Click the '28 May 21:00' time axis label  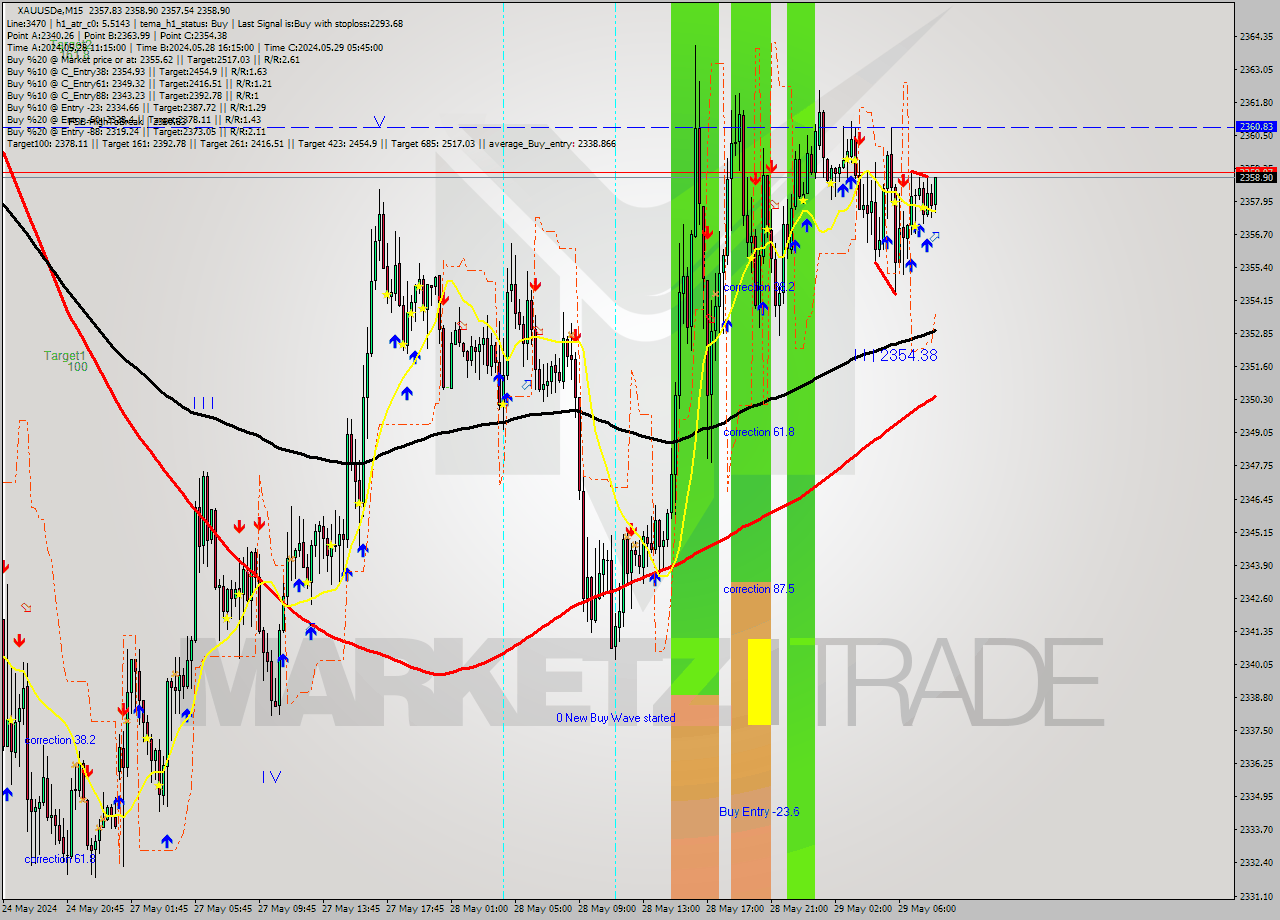coord(799,909)
